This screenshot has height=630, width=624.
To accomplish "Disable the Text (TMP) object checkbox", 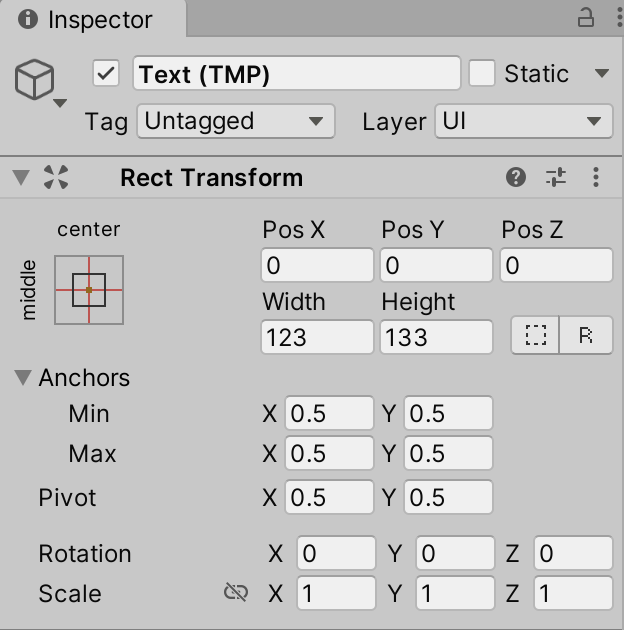I will tap(106, 74).
